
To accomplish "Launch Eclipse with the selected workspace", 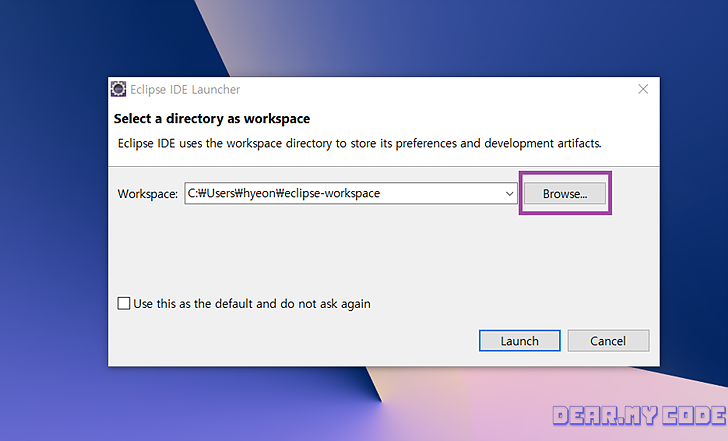I will click(520, 341).
